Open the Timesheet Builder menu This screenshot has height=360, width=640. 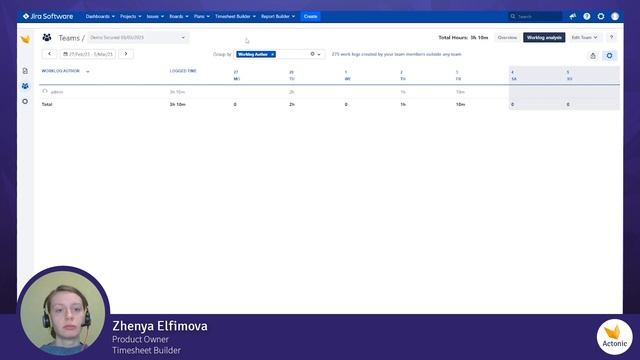pyautogui.click(x=235, y=16)
